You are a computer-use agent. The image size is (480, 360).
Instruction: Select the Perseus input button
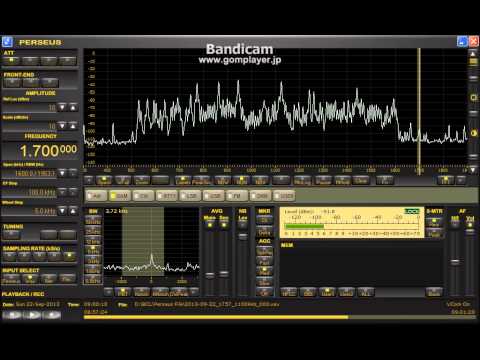tap(12, 278)
